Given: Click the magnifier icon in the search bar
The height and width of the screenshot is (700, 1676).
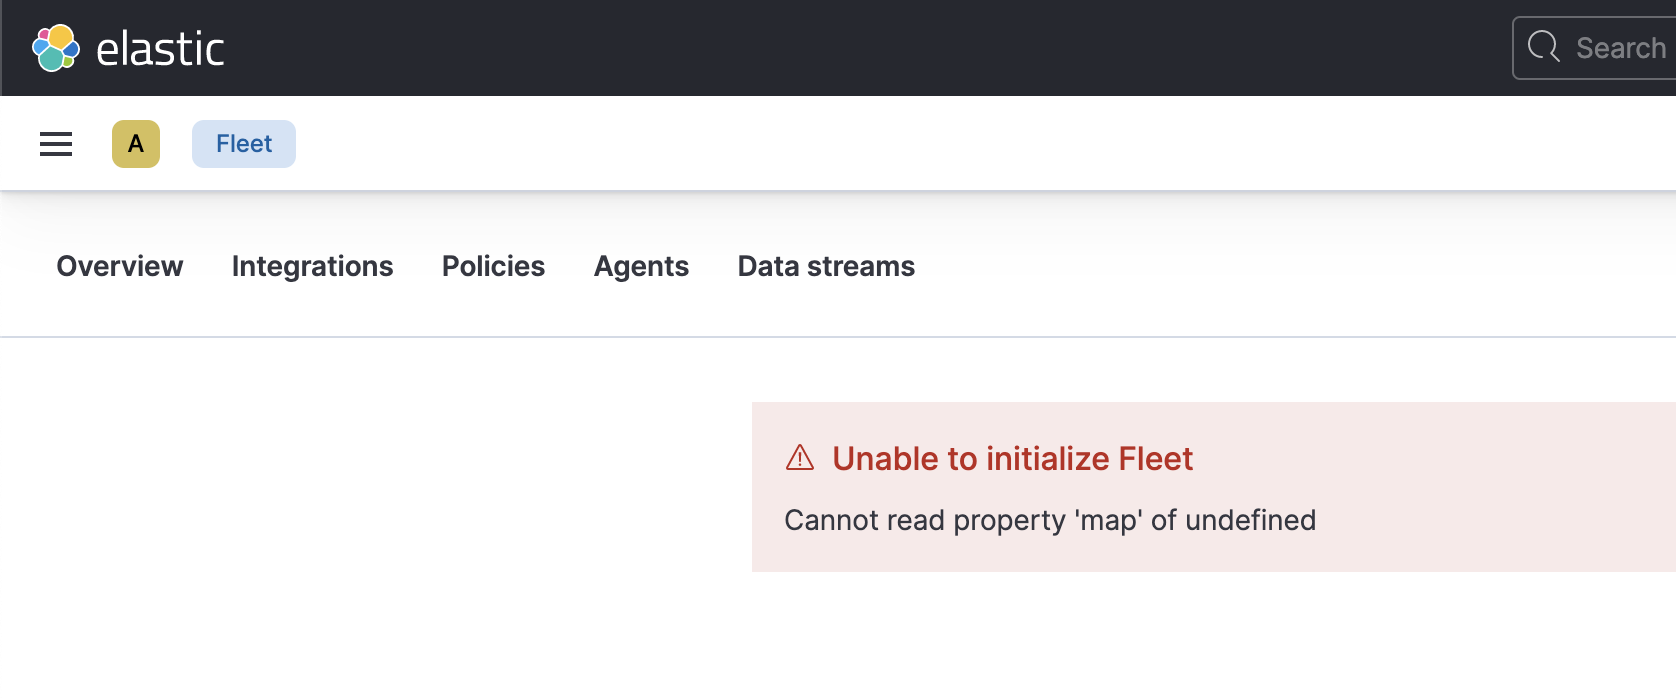Looking at the screenshot, I should (1543, 47).
